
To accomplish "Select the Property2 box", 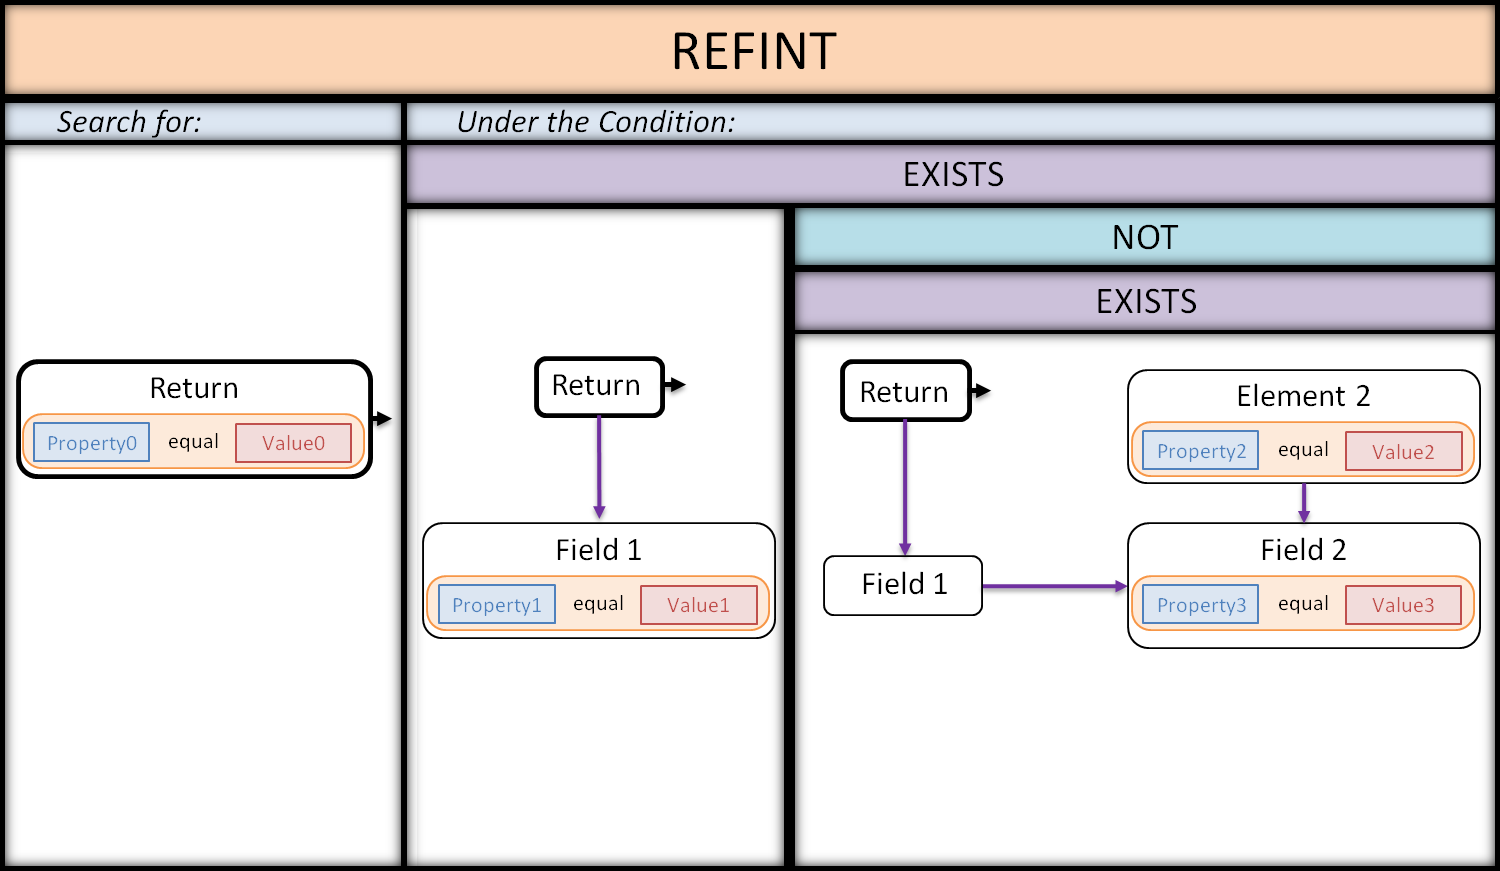I will (x=1201, y=451).
